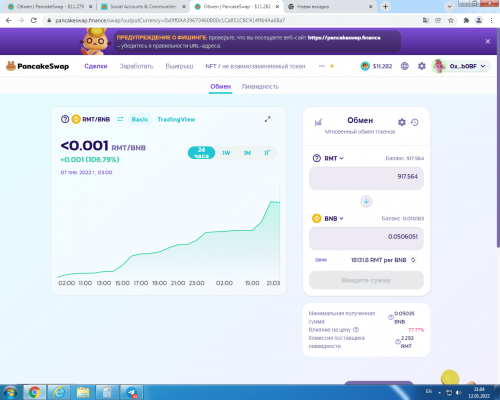Screen dimensions: 500x400
Task: Expand the chart to fullscreen
Action: point(267,119)
